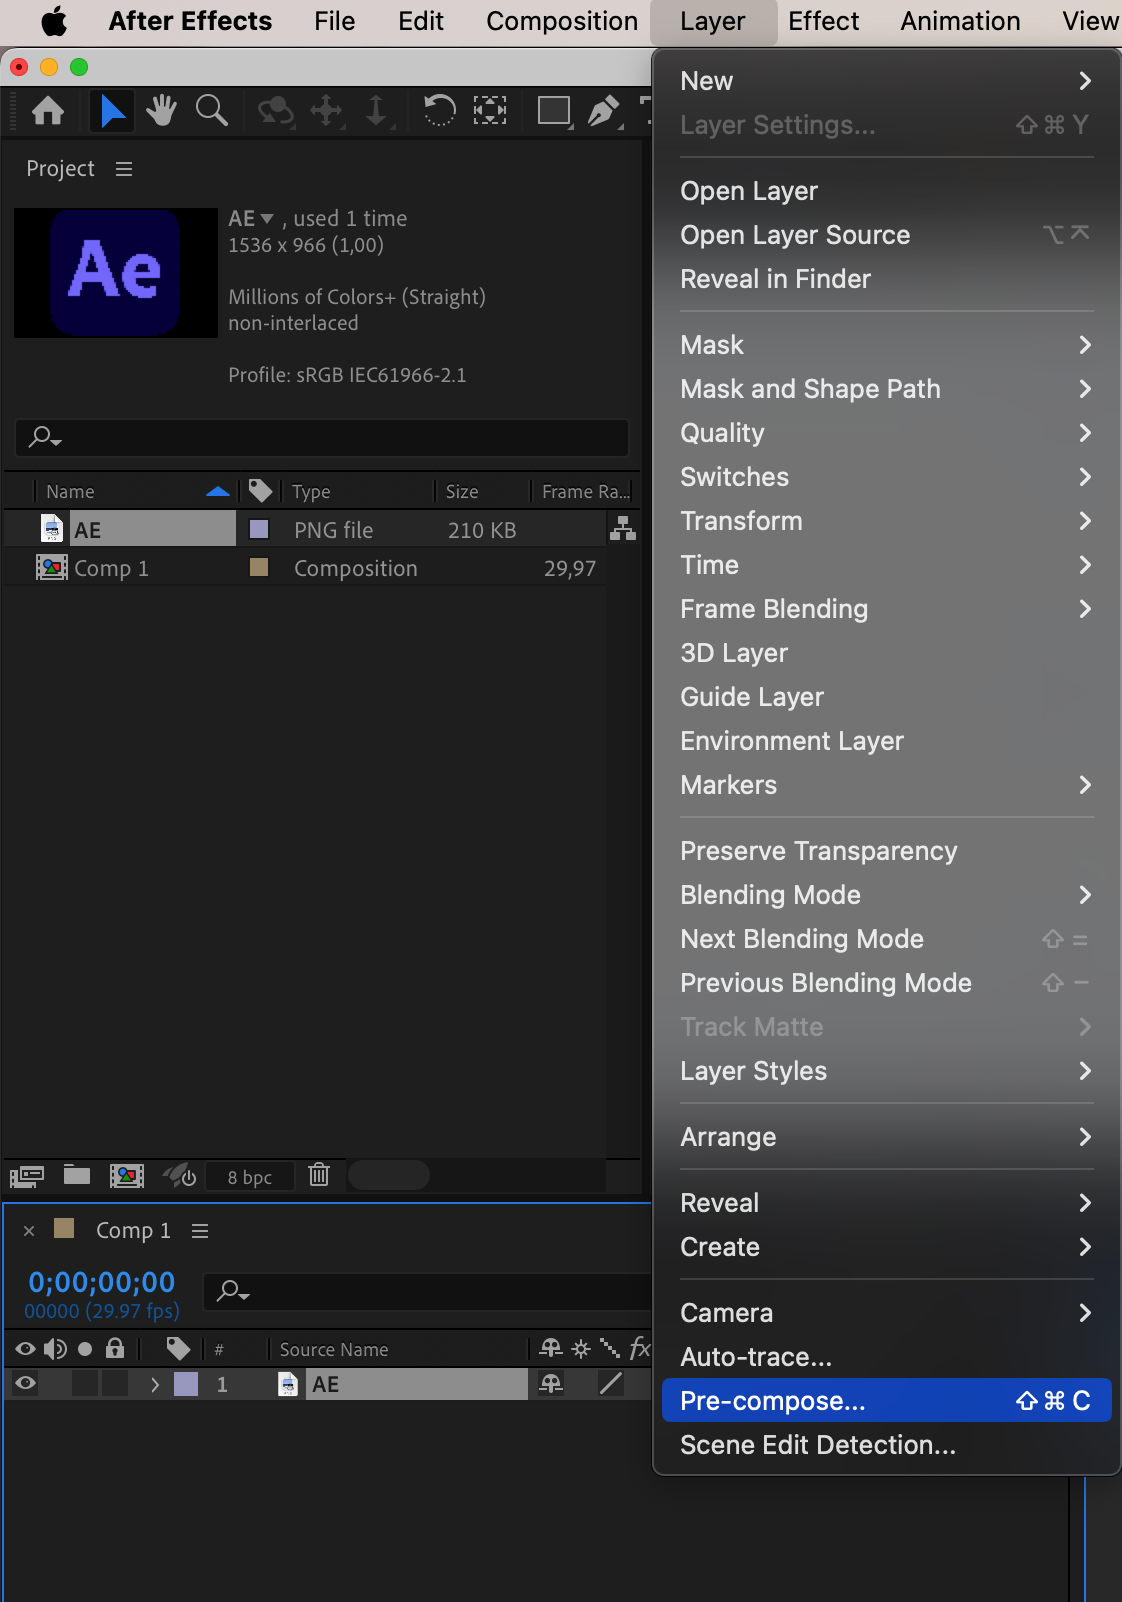This screenshot has width=1122, height=1602.
Task: Click the Home icon in toolbar
Action: (48, 110)
